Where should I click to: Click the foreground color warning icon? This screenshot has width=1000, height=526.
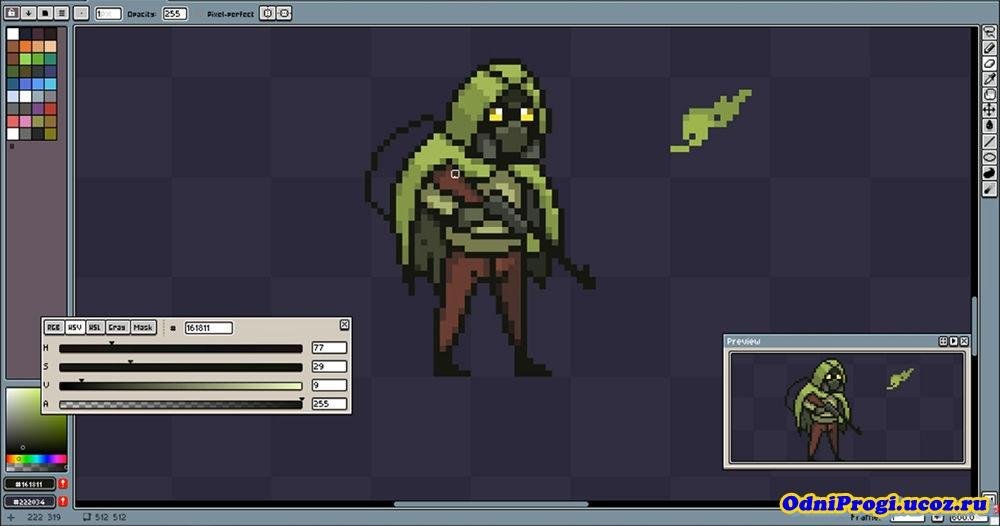click(62, 484)
